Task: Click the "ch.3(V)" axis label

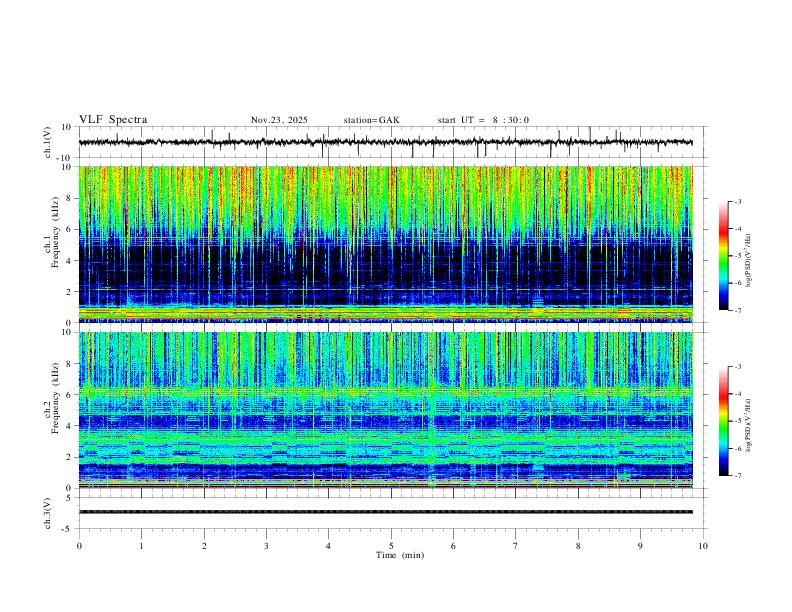Action: [x=48, y=513]
